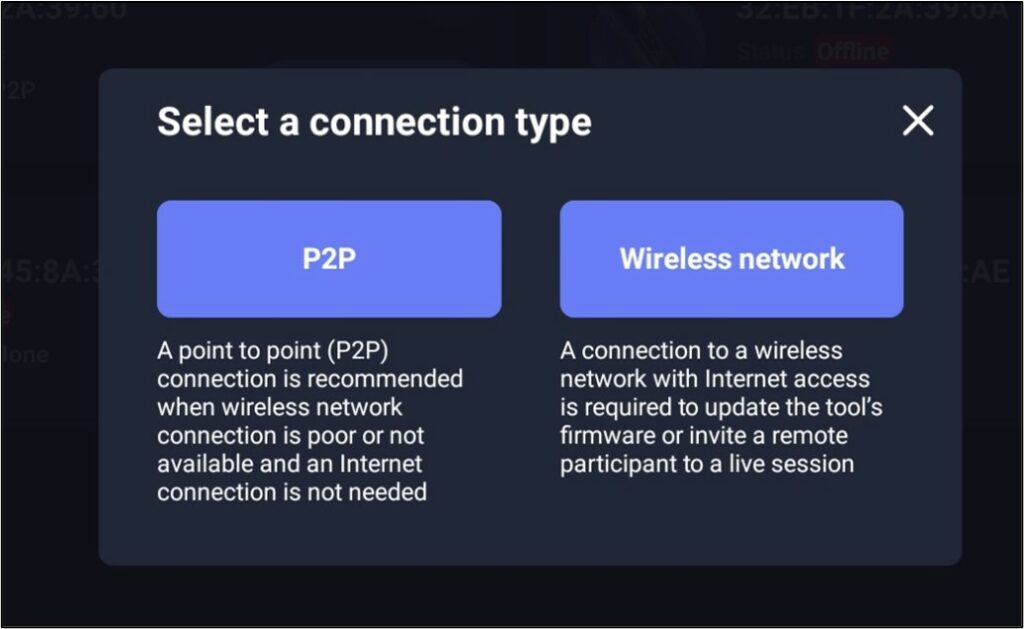
Task: Click the darkened button behind the dialog header
Action: pos(370,62)
